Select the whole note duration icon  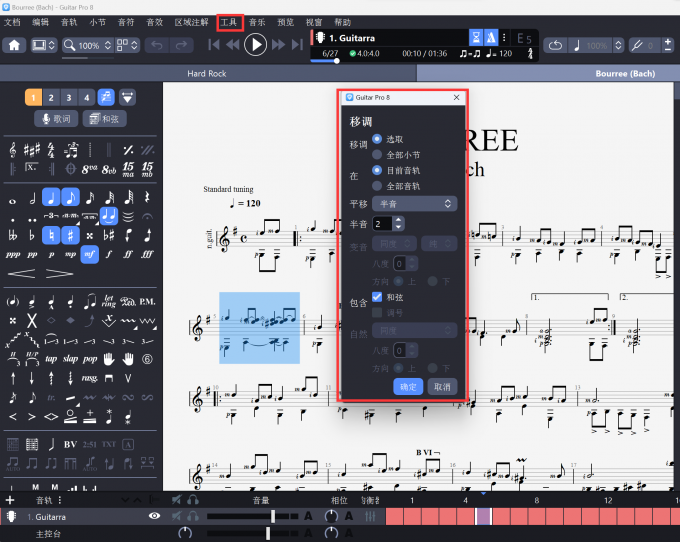pos(12,195)
